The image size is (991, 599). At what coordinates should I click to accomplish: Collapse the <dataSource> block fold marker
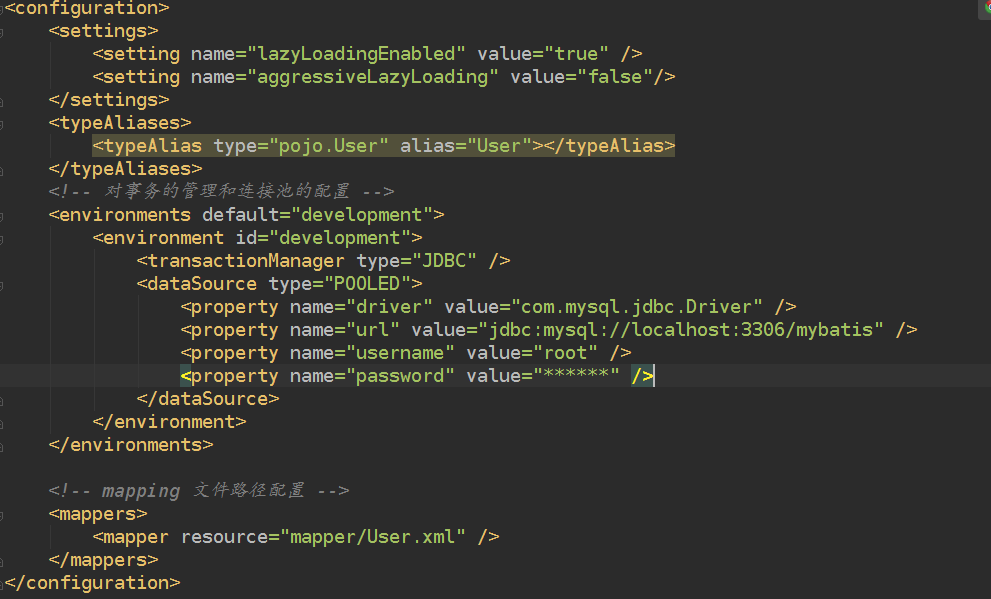pyautogui.click(x=1, y=285)
